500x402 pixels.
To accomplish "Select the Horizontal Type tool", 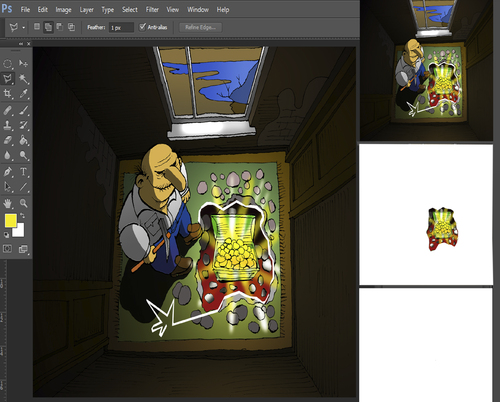I will [23, 172].
